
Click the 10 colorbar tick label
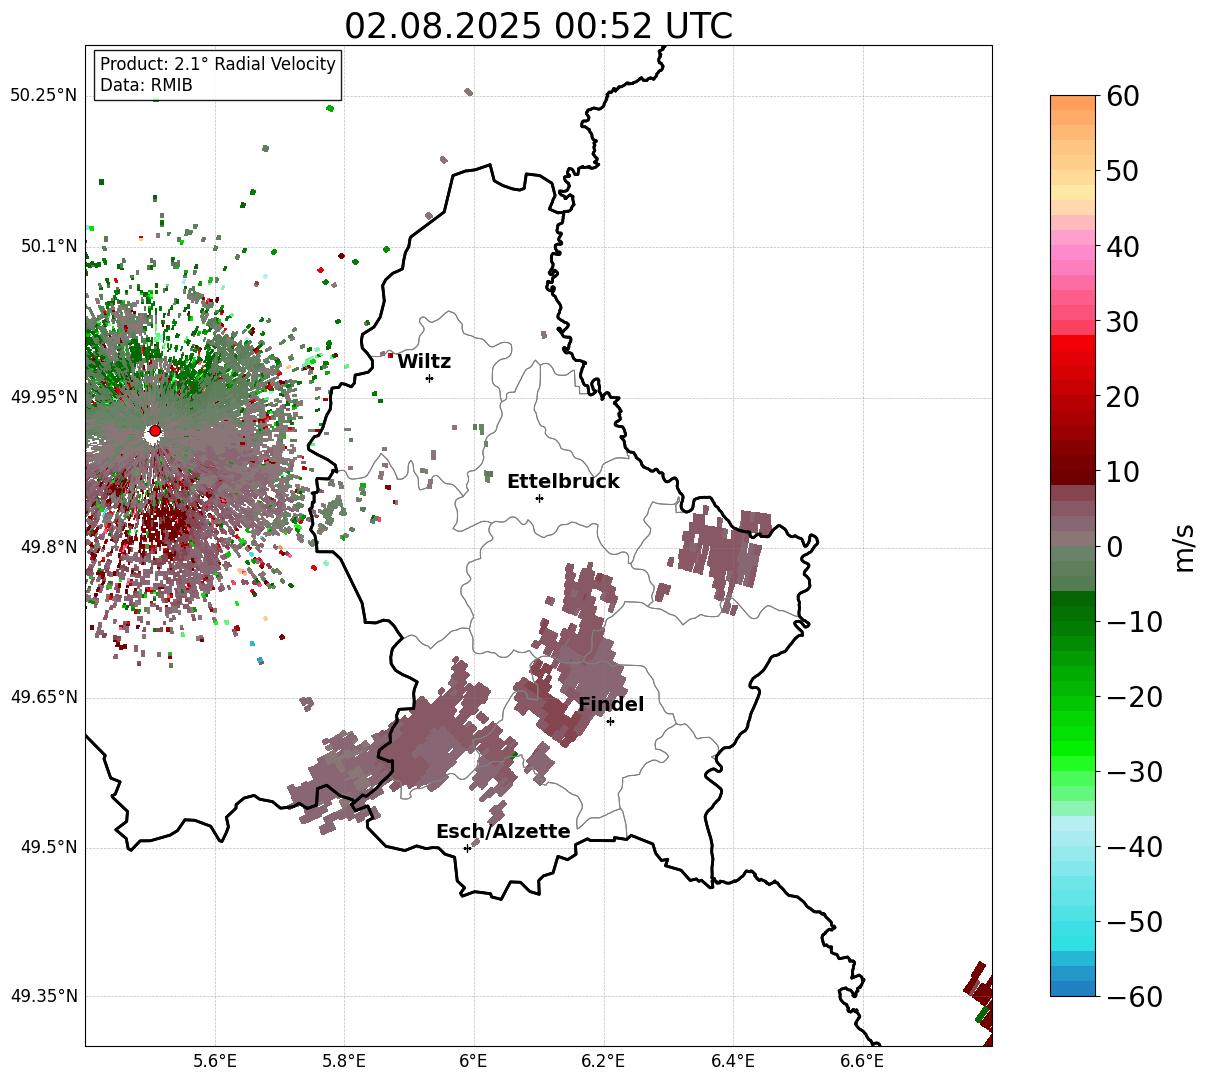coord(1122,472)
